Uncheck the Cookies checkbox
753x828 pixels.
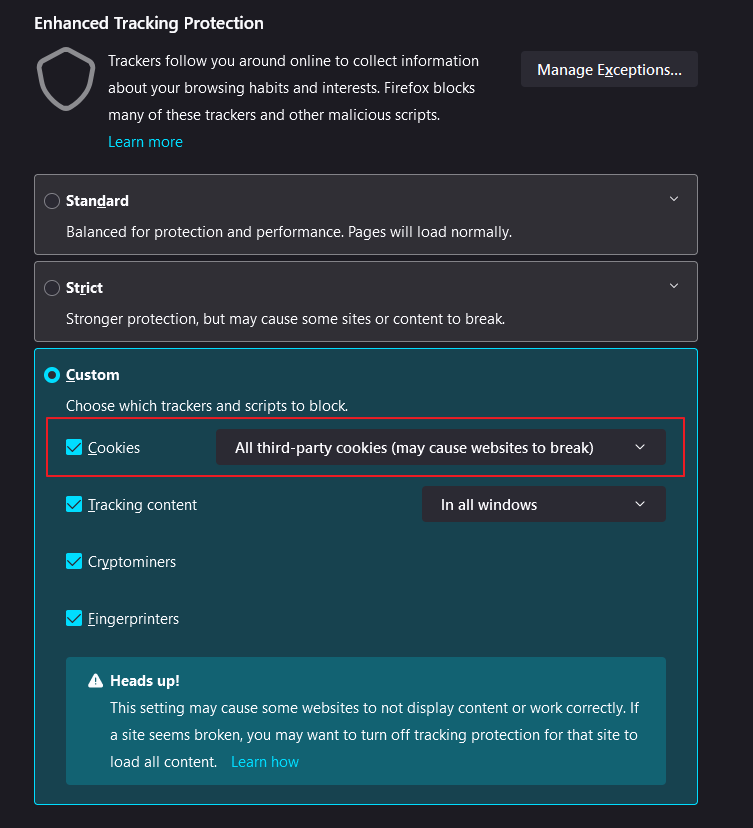click(x=74, y=447)
